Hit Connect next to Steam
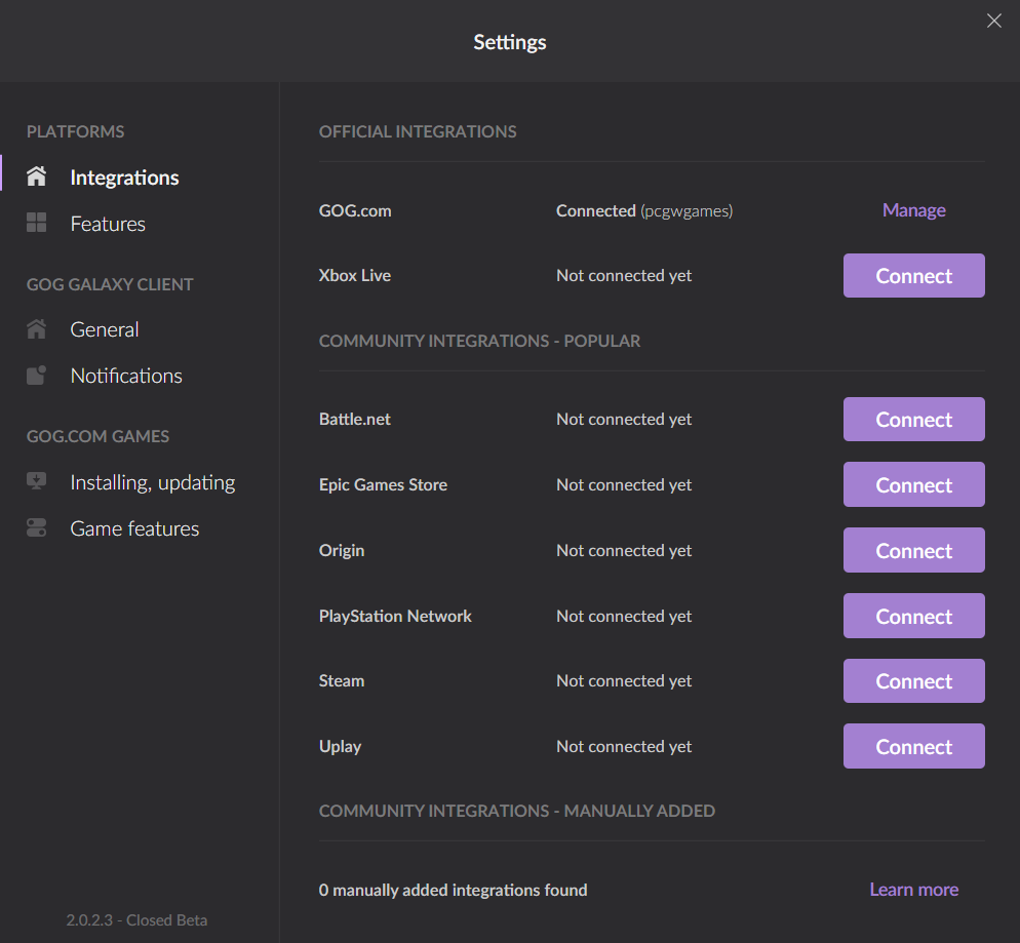The image size is (1020, 943). coord(913,681)
